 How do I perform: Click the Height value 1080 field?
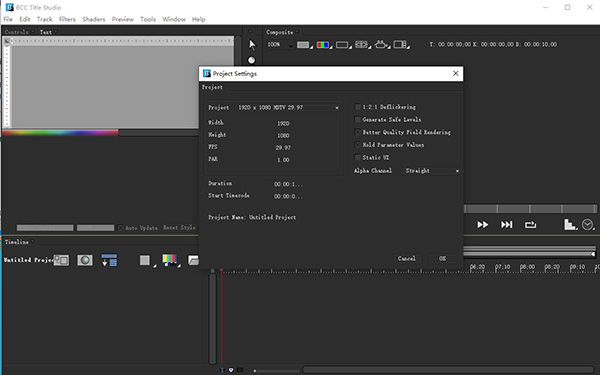tap(283, 136)
